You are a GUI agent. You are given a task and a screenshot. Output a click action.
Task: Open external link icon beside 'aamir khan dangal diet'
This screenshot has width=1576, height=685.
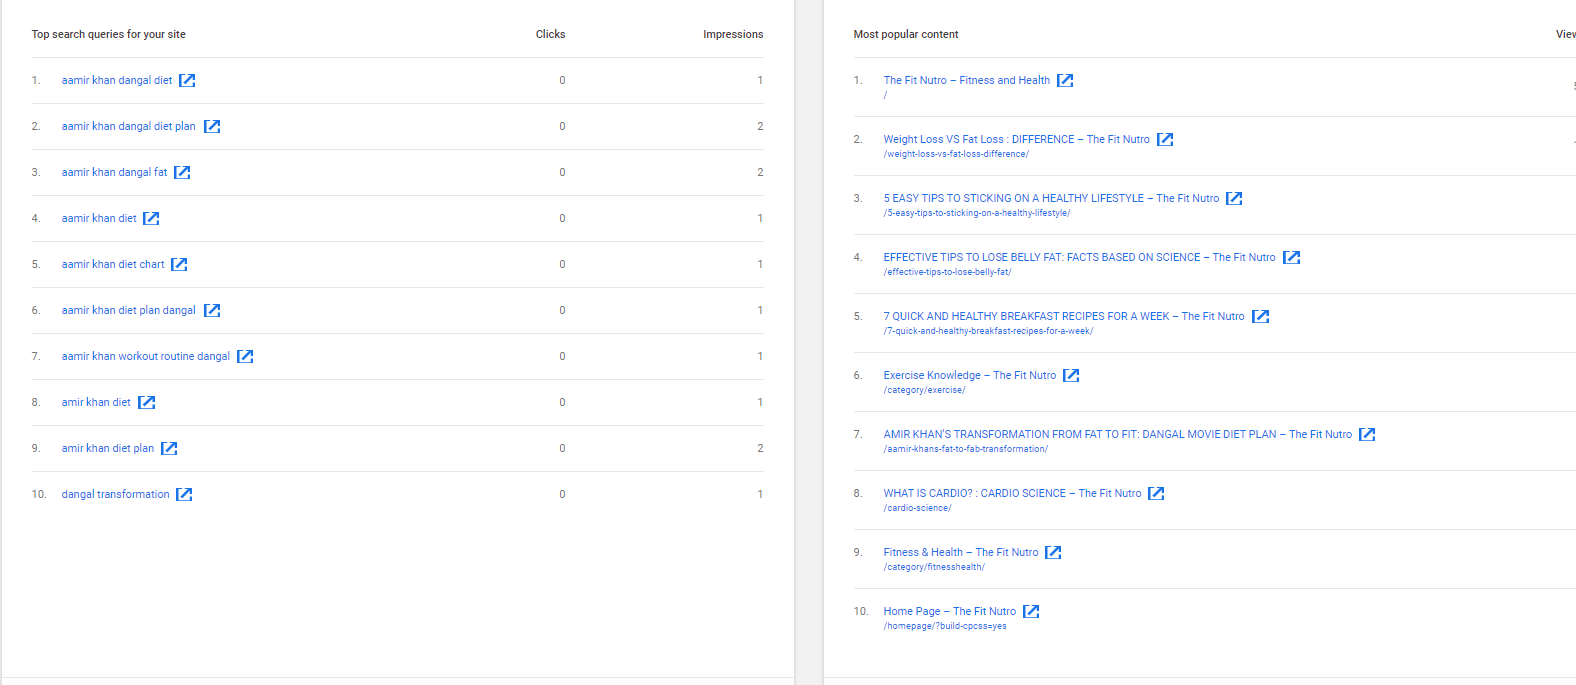coord(187,80)
